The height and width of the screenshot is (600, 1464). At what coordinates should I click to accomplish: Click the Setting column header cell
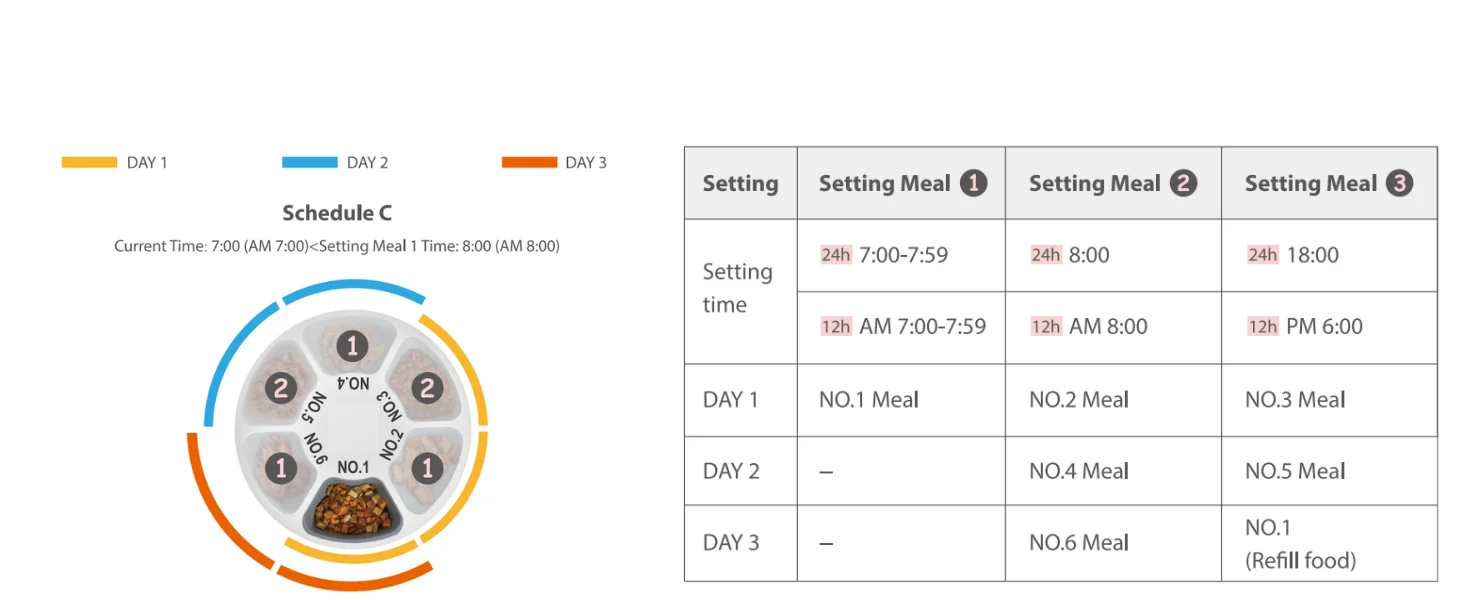coord(740,183)
